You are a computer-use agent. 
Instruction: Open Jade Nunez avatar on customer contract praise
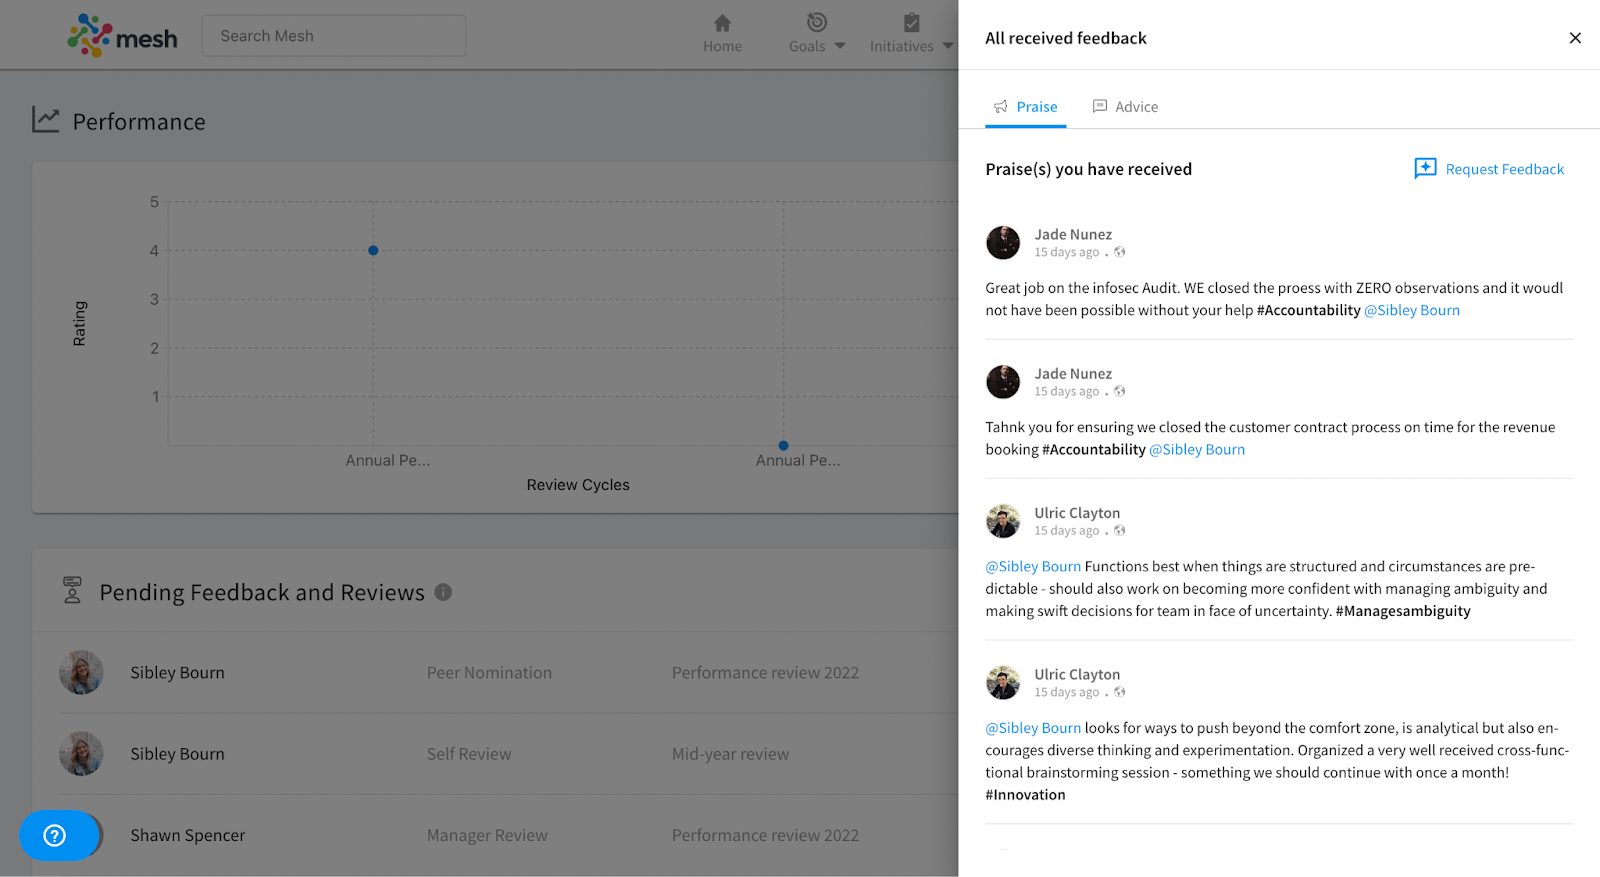click(1003, 382)
